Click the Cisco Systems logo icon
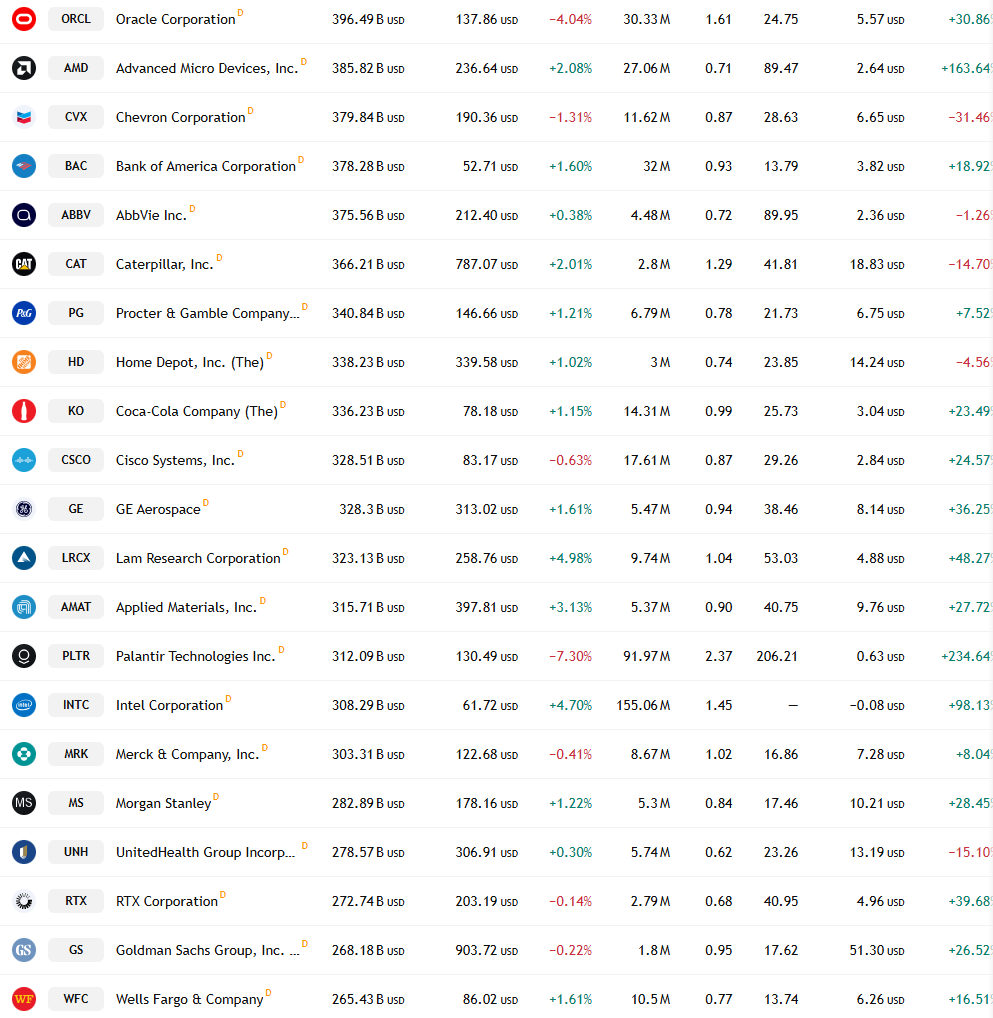The width and height of the screenshot is (993, 1018). (24, 460)
